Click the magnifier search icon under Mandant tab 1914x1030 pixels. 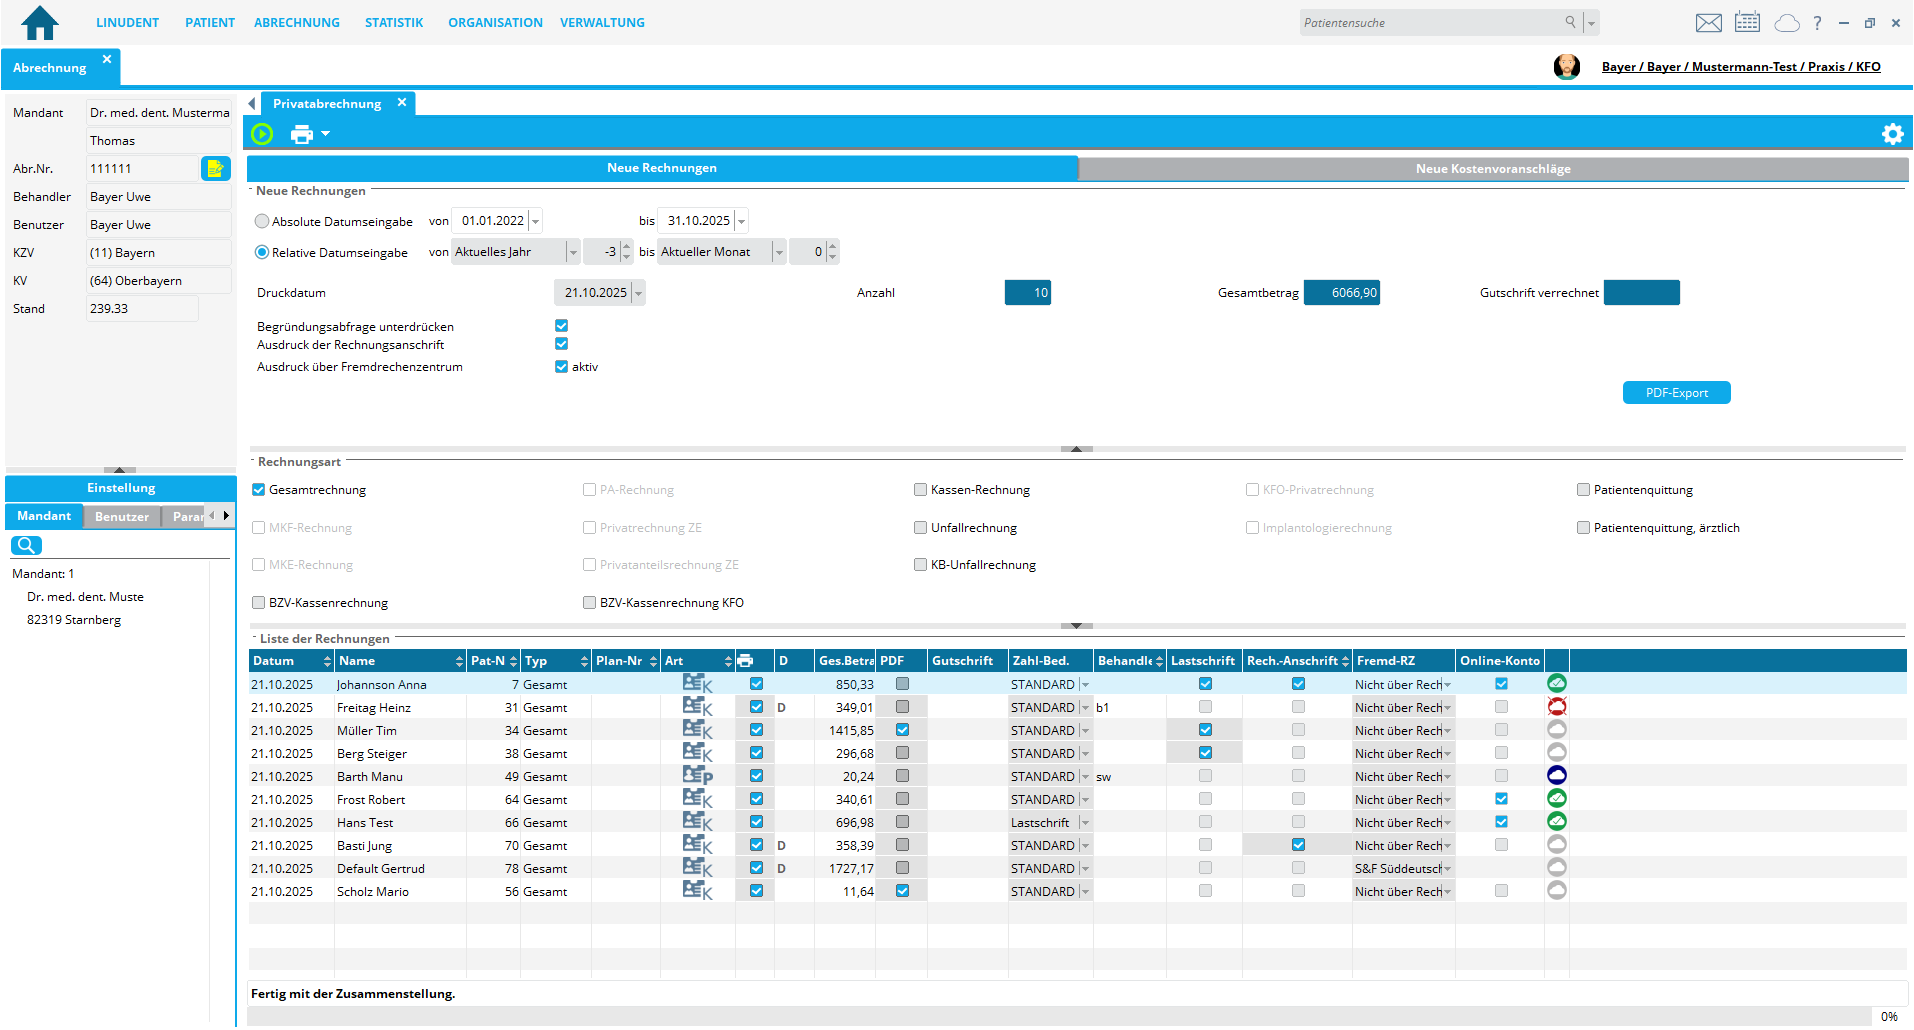point(26,545)
